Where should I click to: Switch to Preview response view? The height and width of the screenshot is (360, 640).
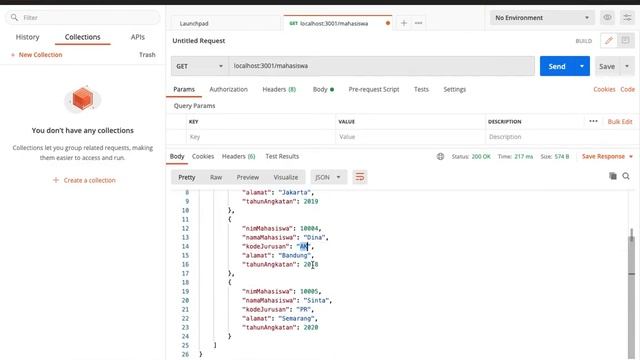tap(248, 177)
